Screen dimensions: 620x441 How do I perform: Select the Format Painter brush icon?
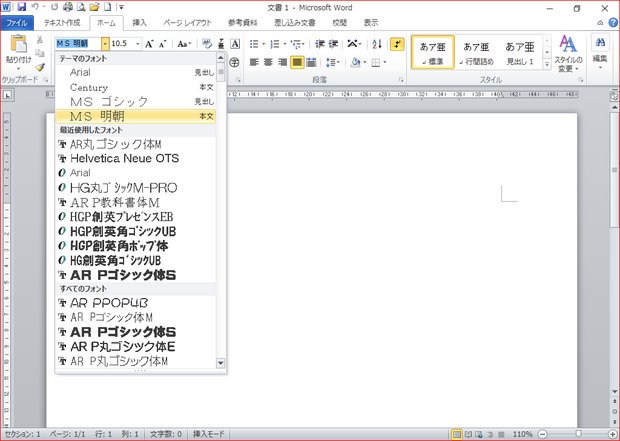pos(40,67)
